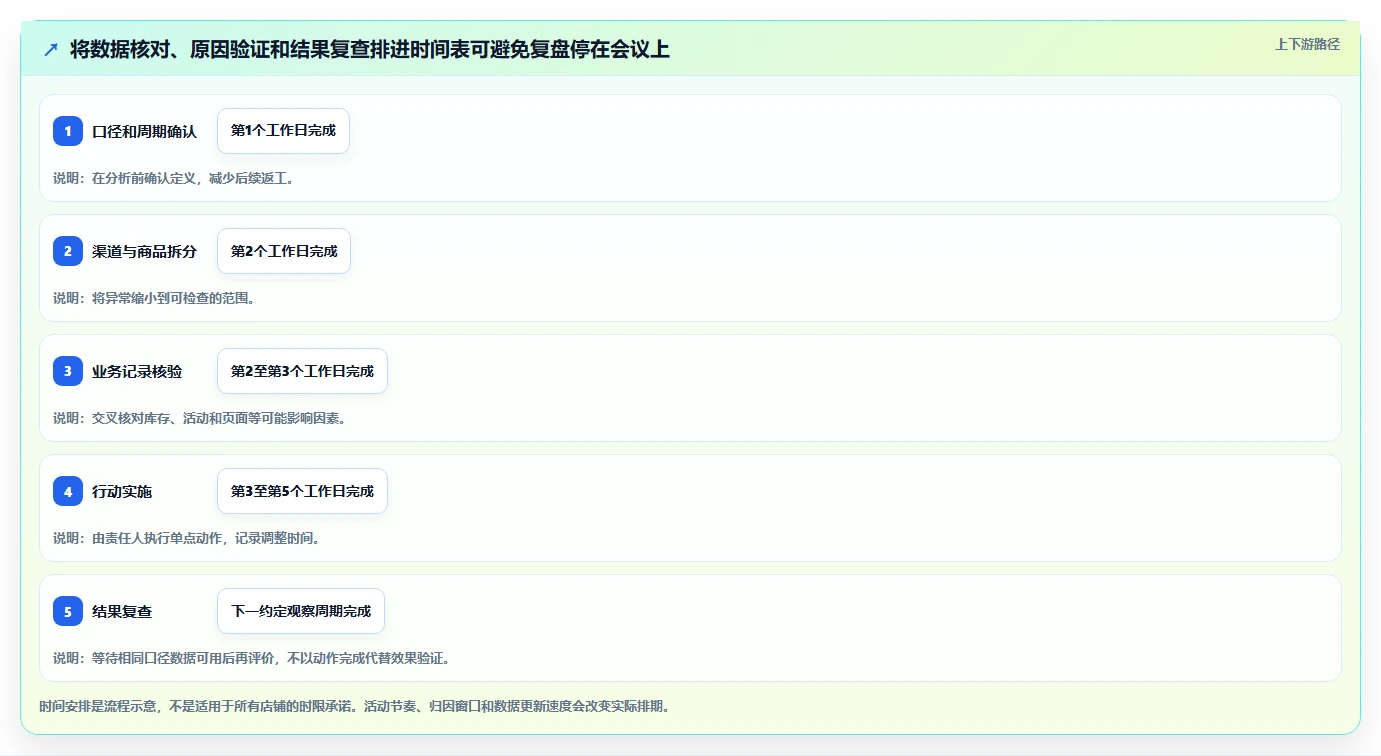Click the 第3至第5个工作日完成 pill
1381x756 pixels.
(x=302, y=491)
